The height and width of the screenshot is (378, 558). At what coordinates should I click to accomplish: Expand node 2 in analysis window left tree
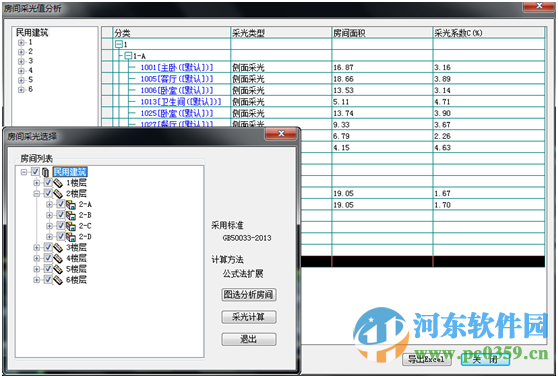click(x=21, y=52)
